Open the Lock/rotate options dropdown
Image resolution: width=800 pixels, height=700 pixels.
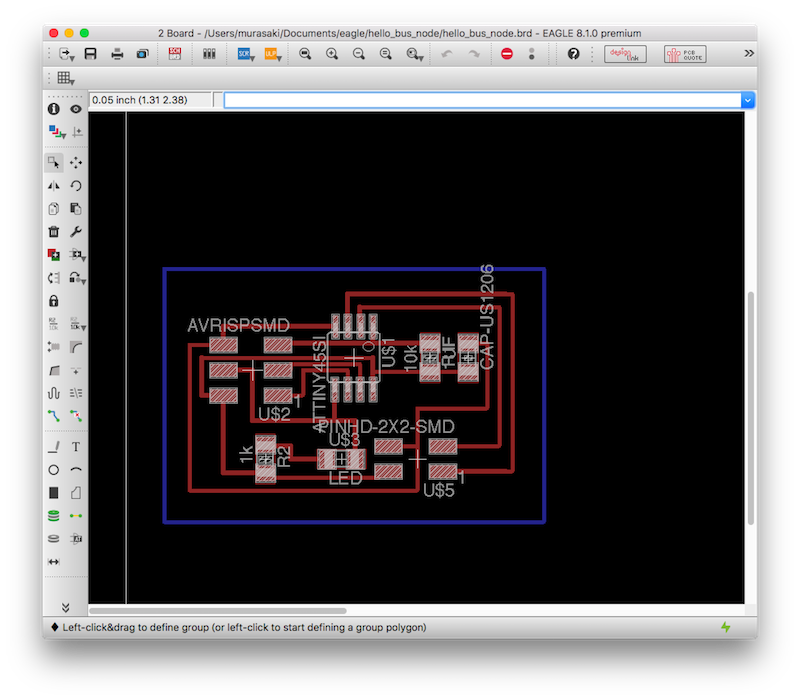78,278
